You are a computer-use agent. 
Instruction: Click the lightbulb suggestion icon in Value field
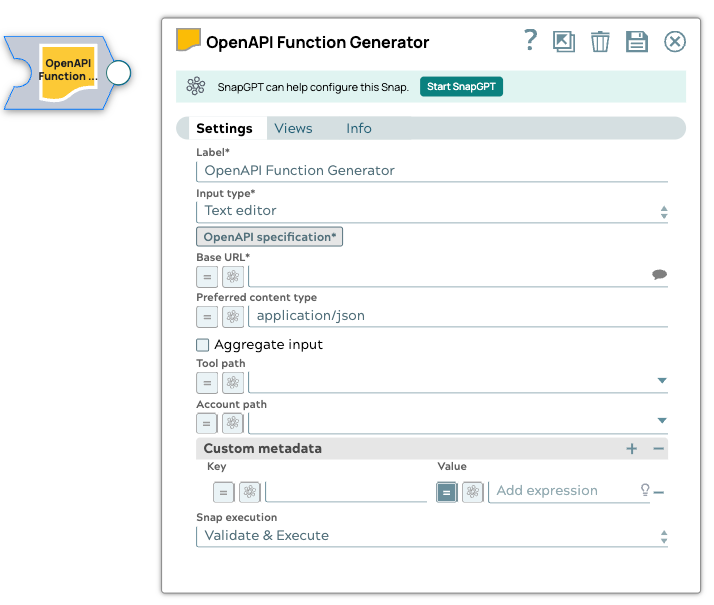645,490
